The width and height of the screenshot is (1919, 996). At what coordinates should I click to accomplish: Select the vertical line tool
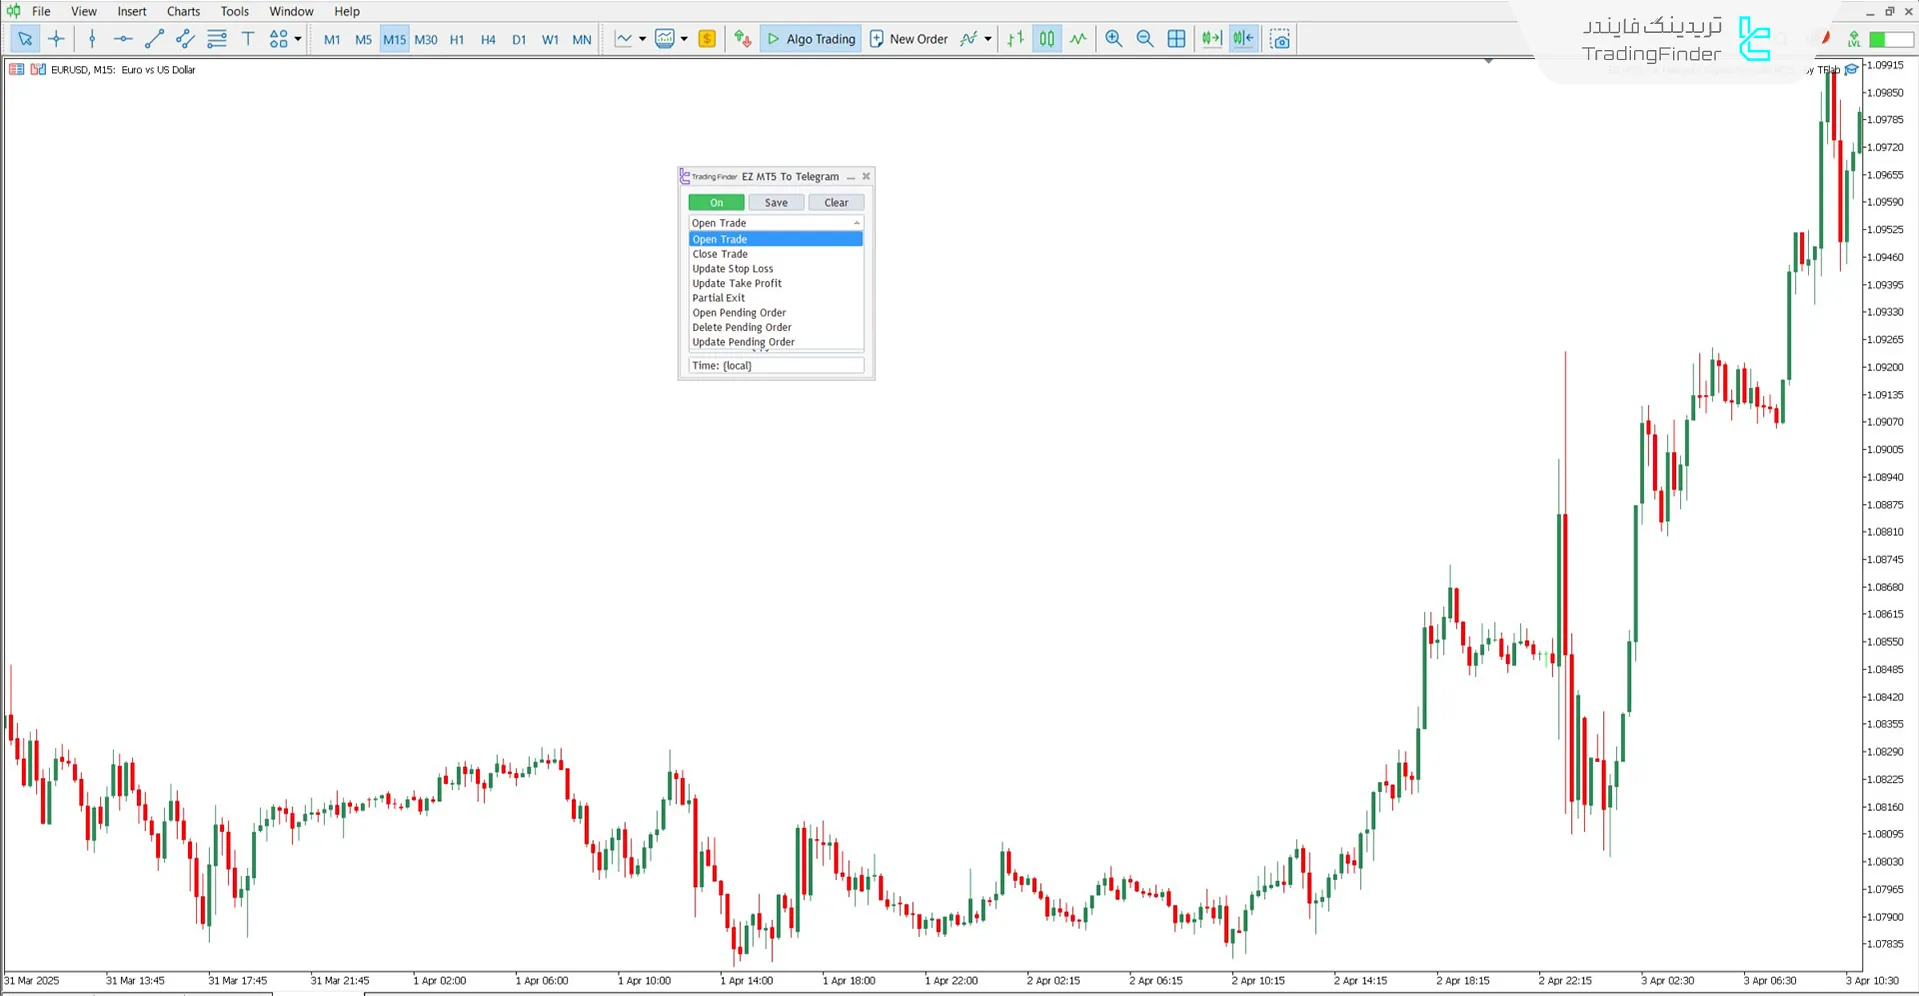pyautogui.click(x=92, y=39)
